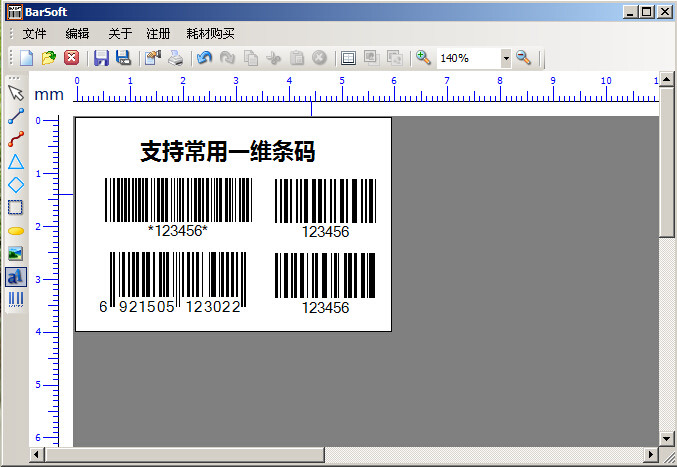Click the blue undo arrow

tap(204, 58)
